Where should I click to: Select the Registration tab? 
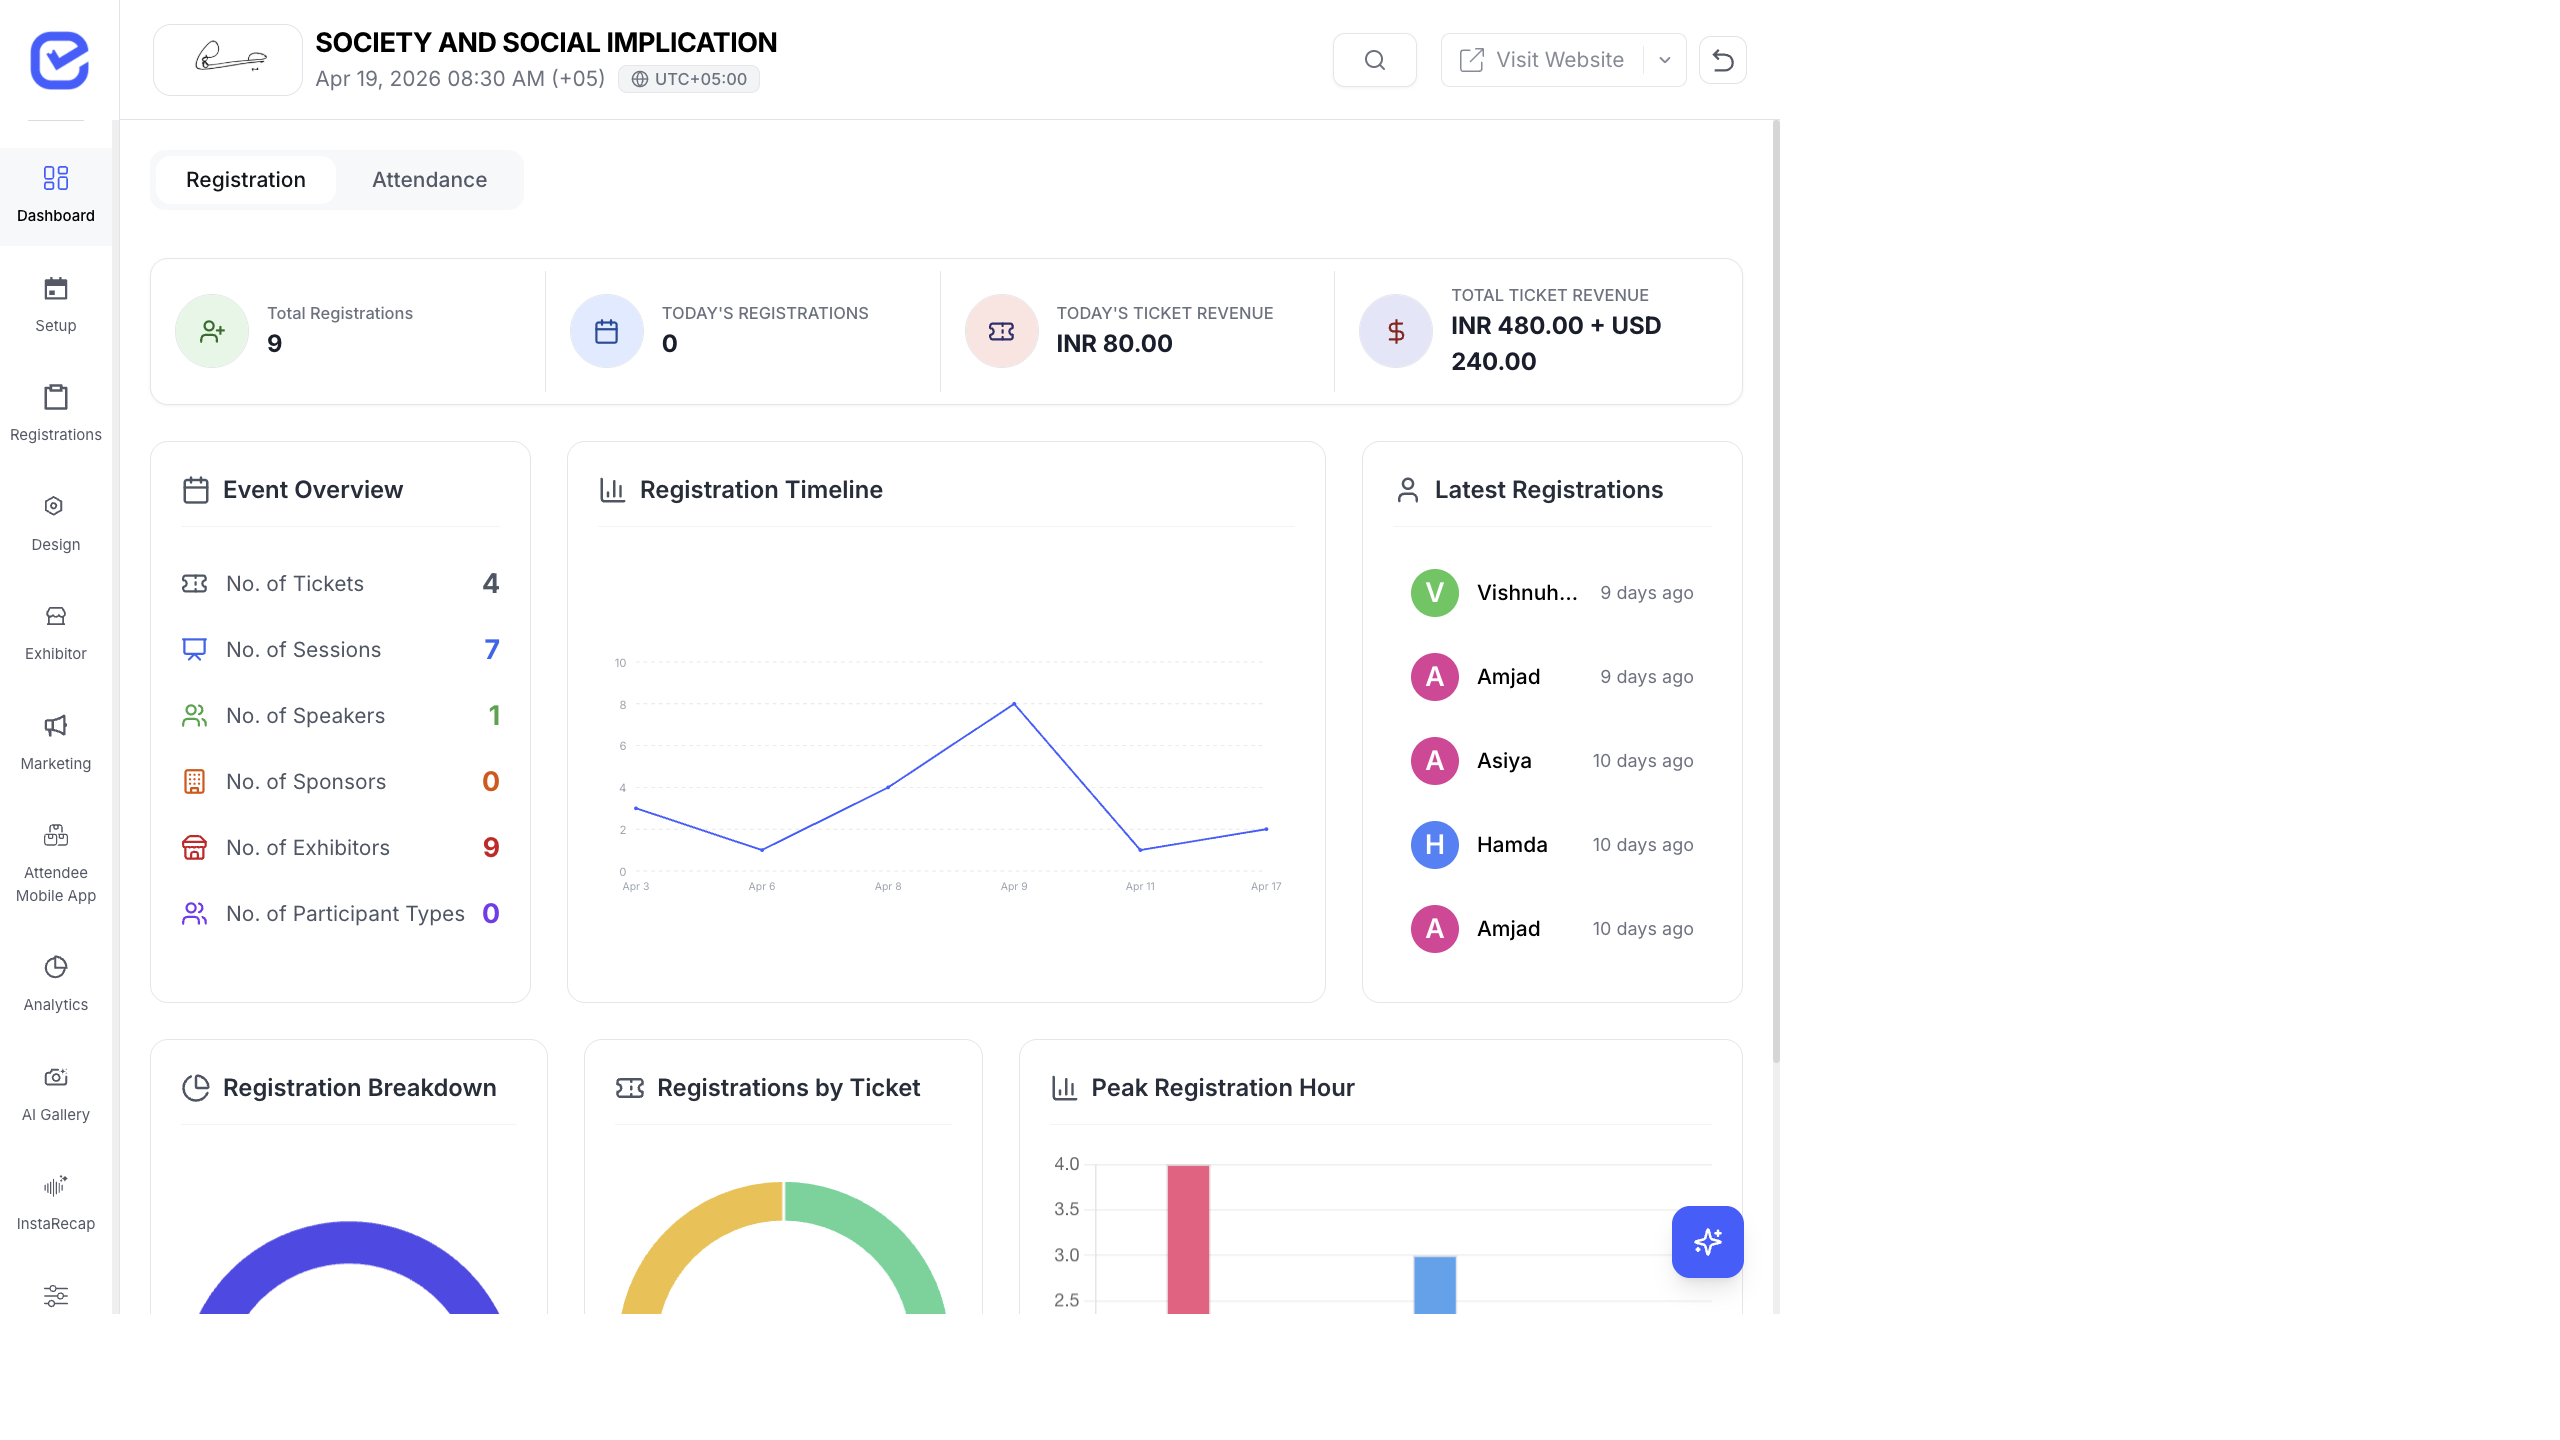point(245,179)
